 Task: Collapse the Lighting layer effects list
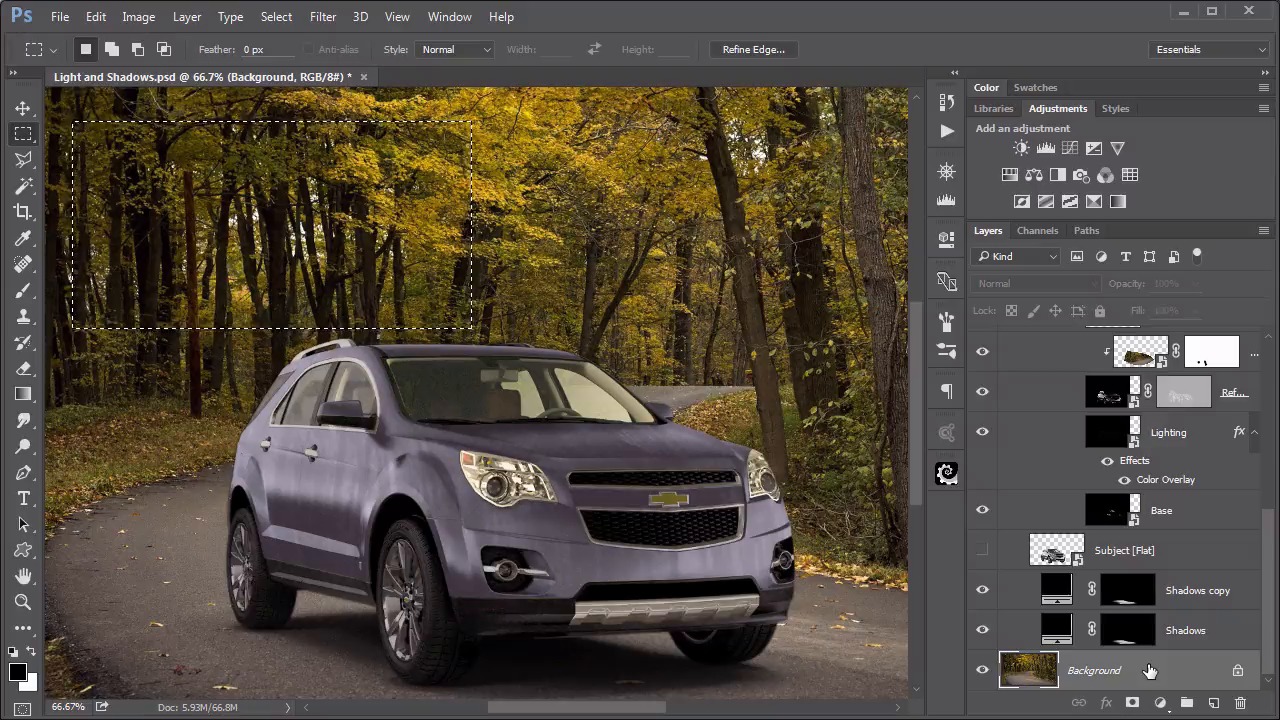click(1254, 432)
